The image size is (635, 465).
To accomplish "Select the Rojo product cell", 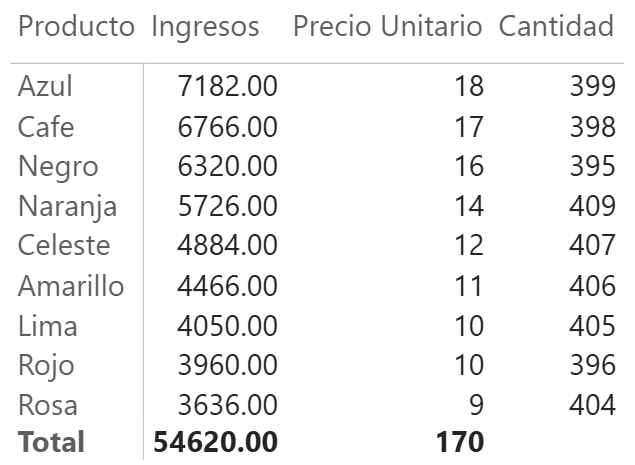I will click(x=47, y=366).
